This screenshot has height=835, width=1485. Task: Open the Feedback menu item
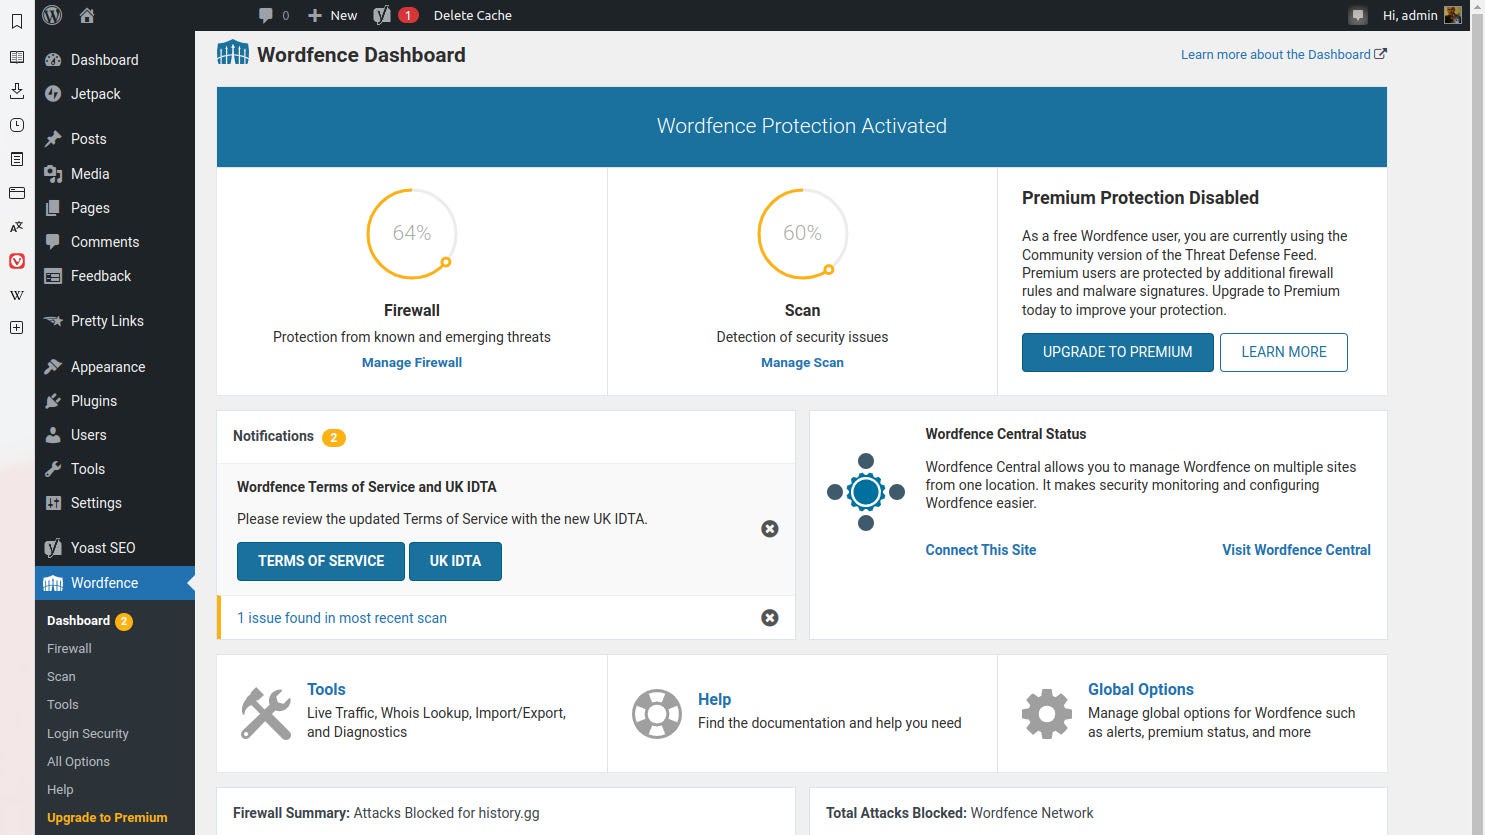click(115, 276)
